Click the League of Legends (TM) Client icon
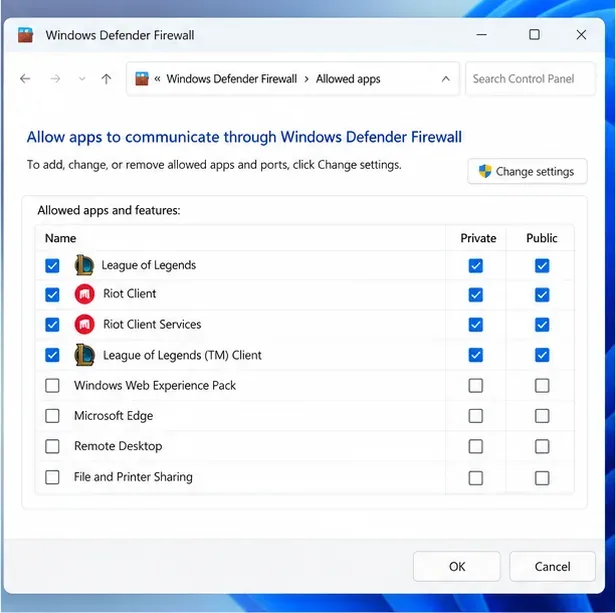Image resolution: width=616 pixels, height=613 pixels. tap(84, 355)
